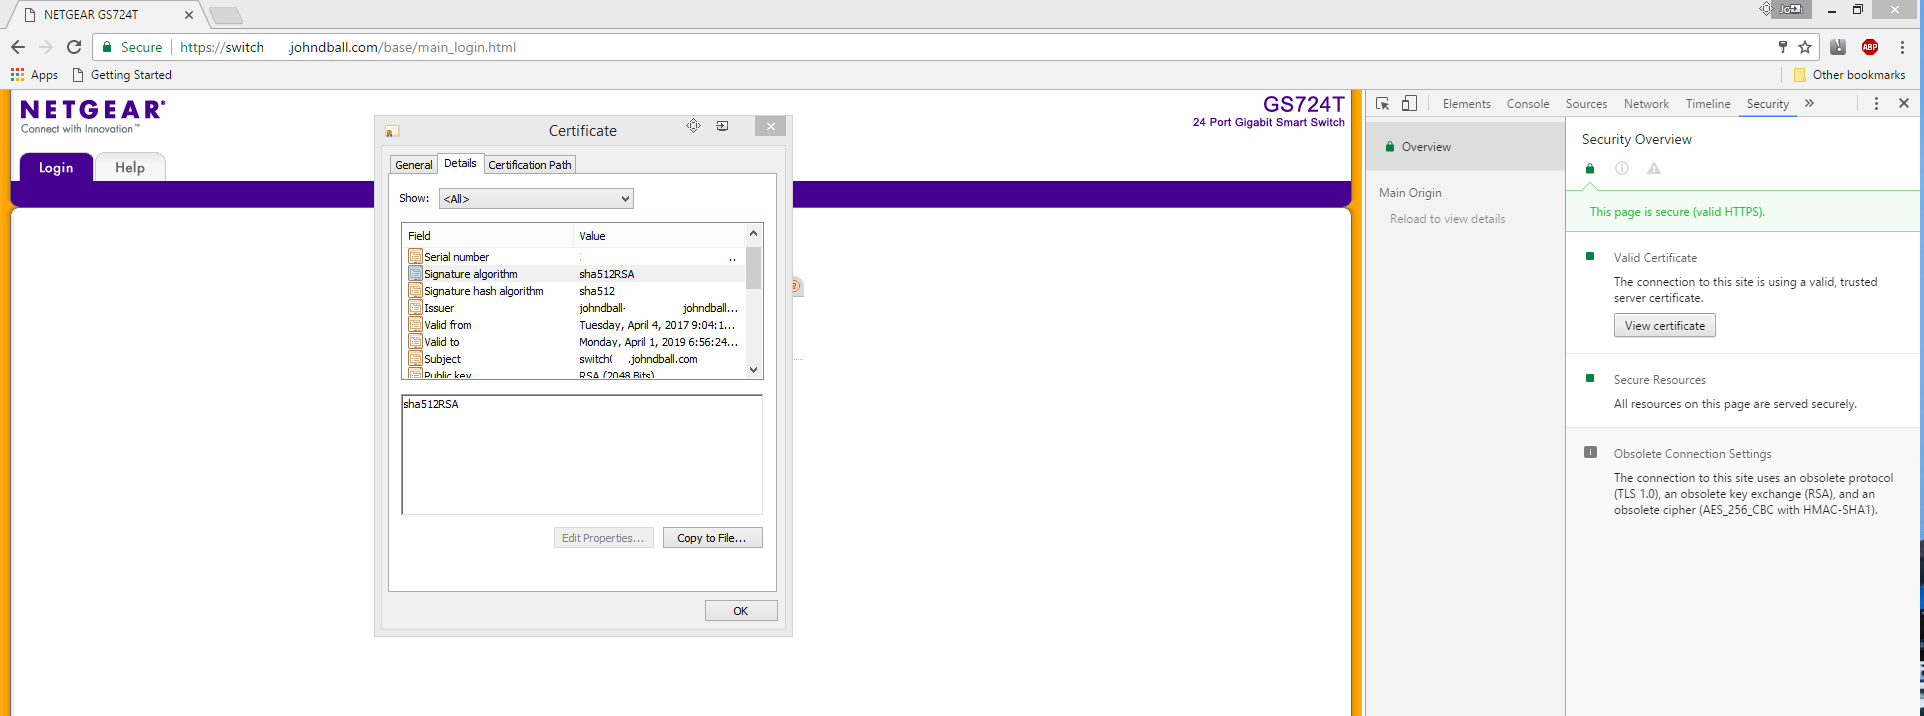Viewport: 1924px width, 716px height.
Task: Select the Security DevTools tab
Action: click(x=1768, y=104)
